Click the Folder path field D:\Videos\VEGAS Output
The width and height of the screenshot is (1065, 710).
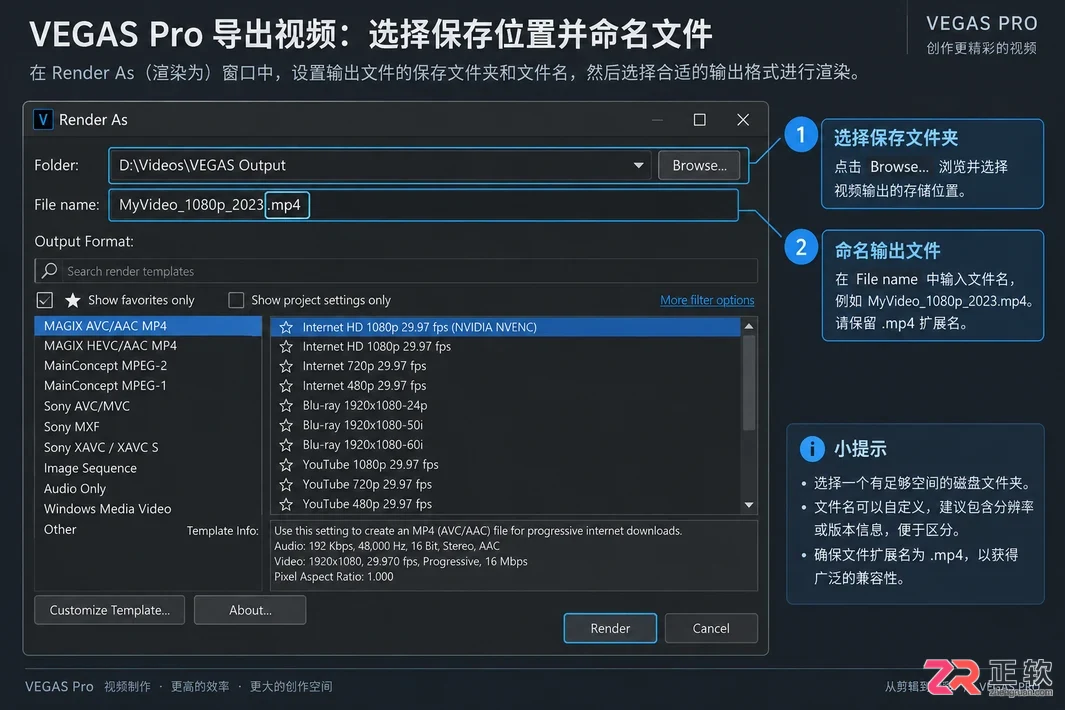(380, 165)
